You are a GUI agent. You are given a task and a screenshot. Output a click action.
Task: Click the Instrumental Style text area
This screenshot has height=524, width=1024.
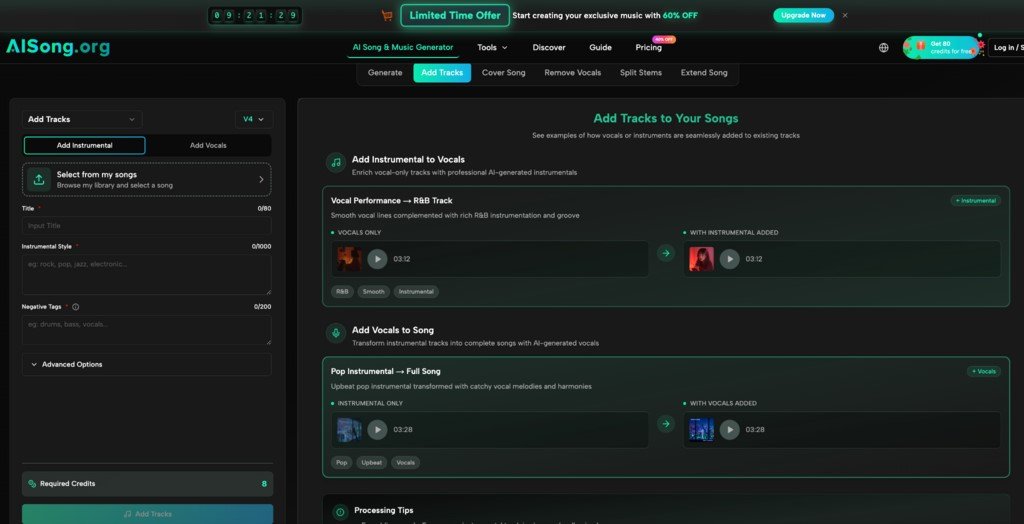[x=146, y=274]
